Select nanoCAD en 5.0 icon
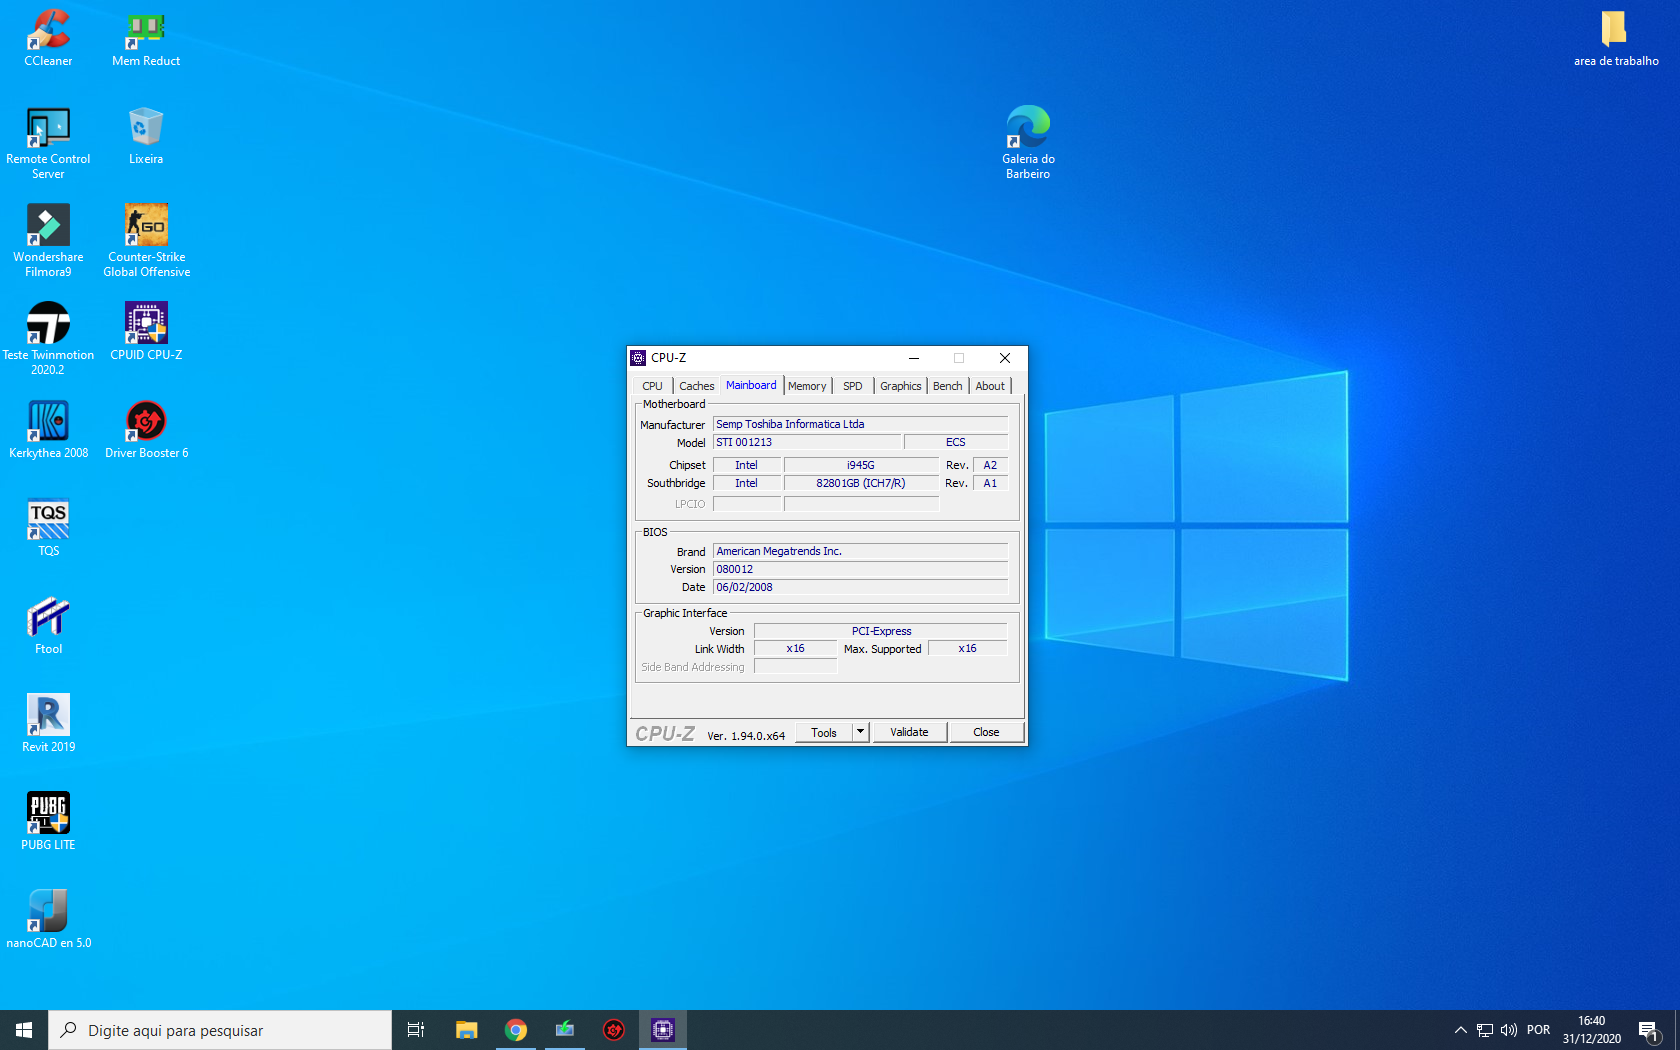 click(48, 920)
